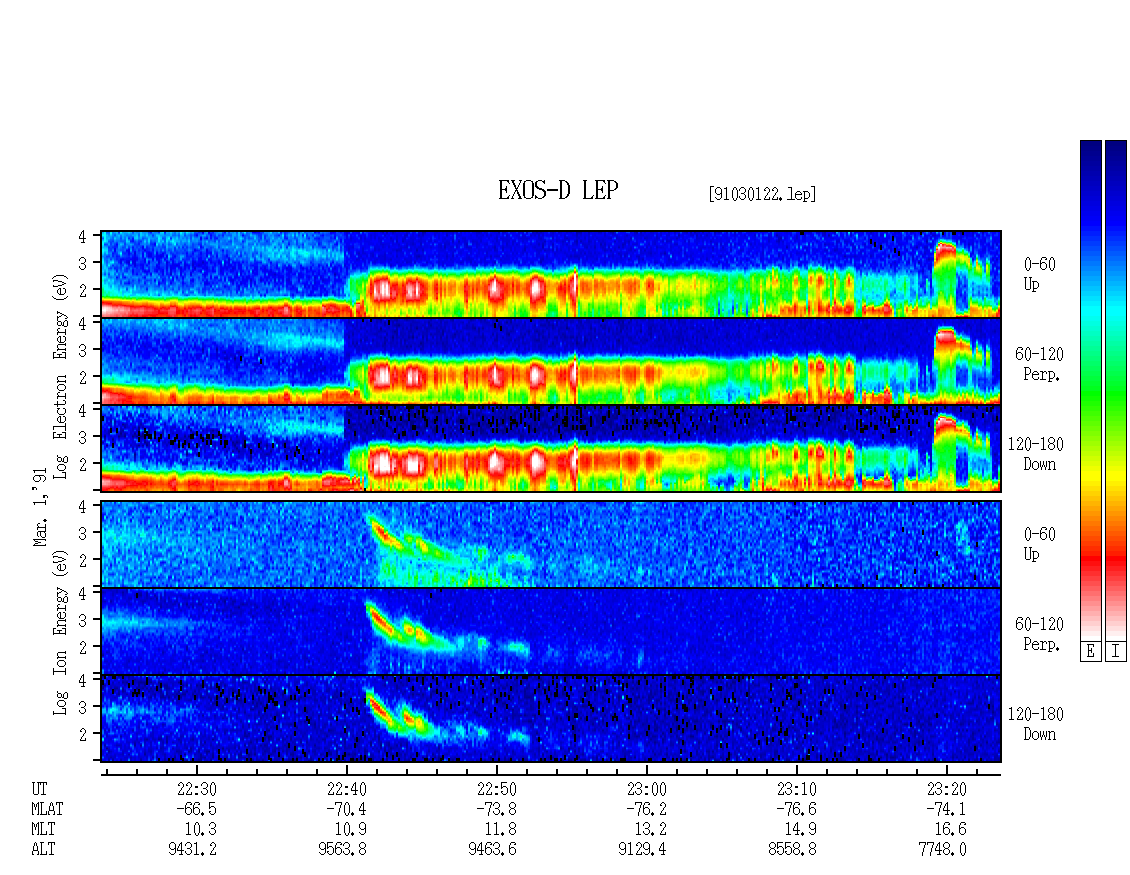Screen dimensions: 1130x875
Task: Click the Log Ion Energy (eV) axis label
Action: click(x=61, y=633)
